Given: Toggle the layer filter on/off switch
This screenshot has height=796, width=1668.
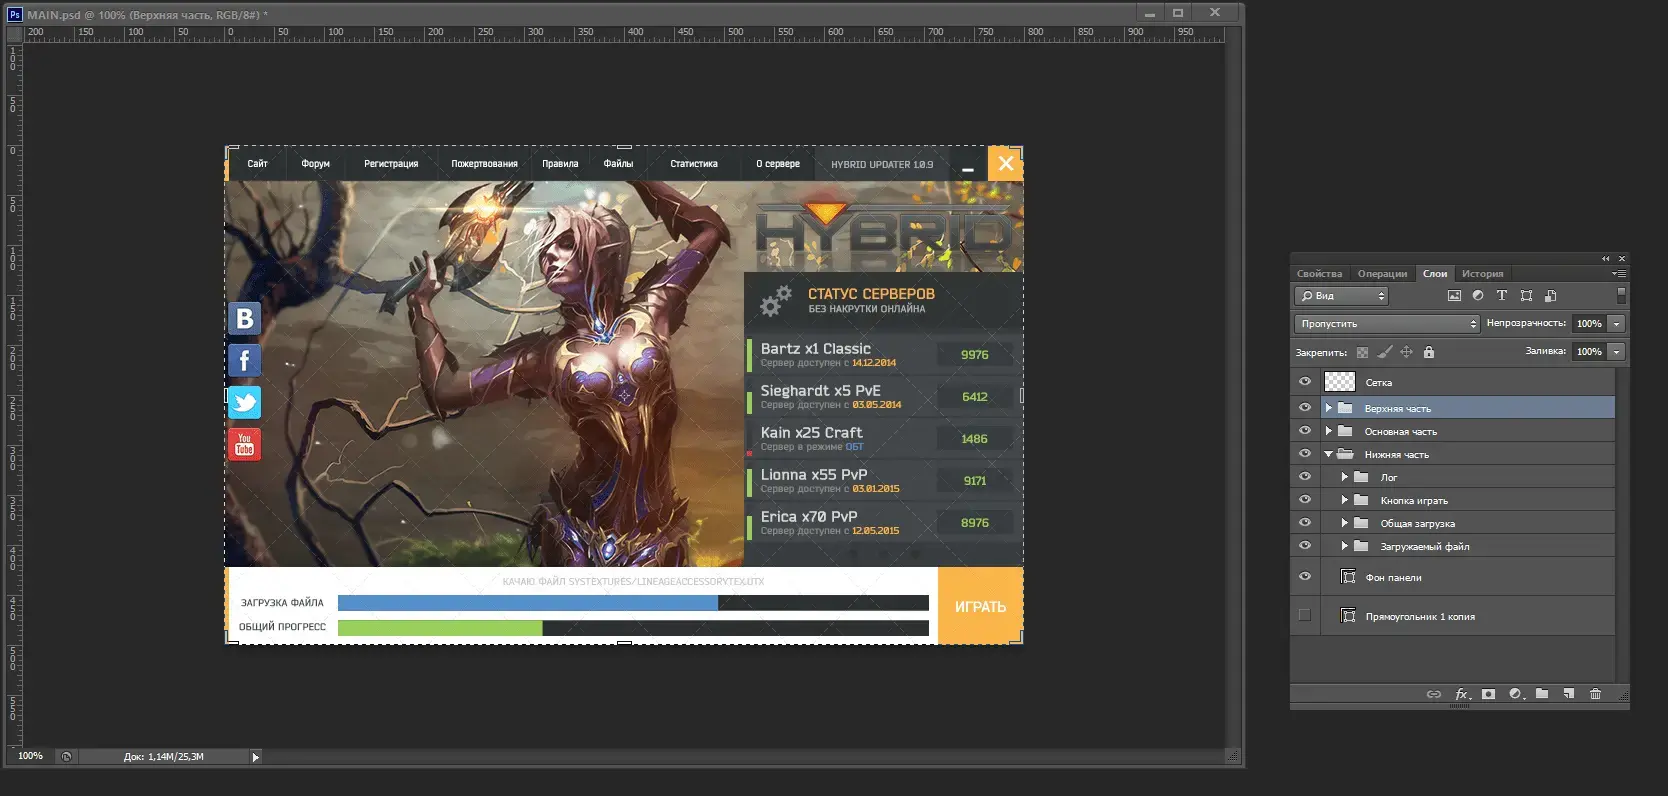Looking at the screenshot, I should click(1621, 296).
